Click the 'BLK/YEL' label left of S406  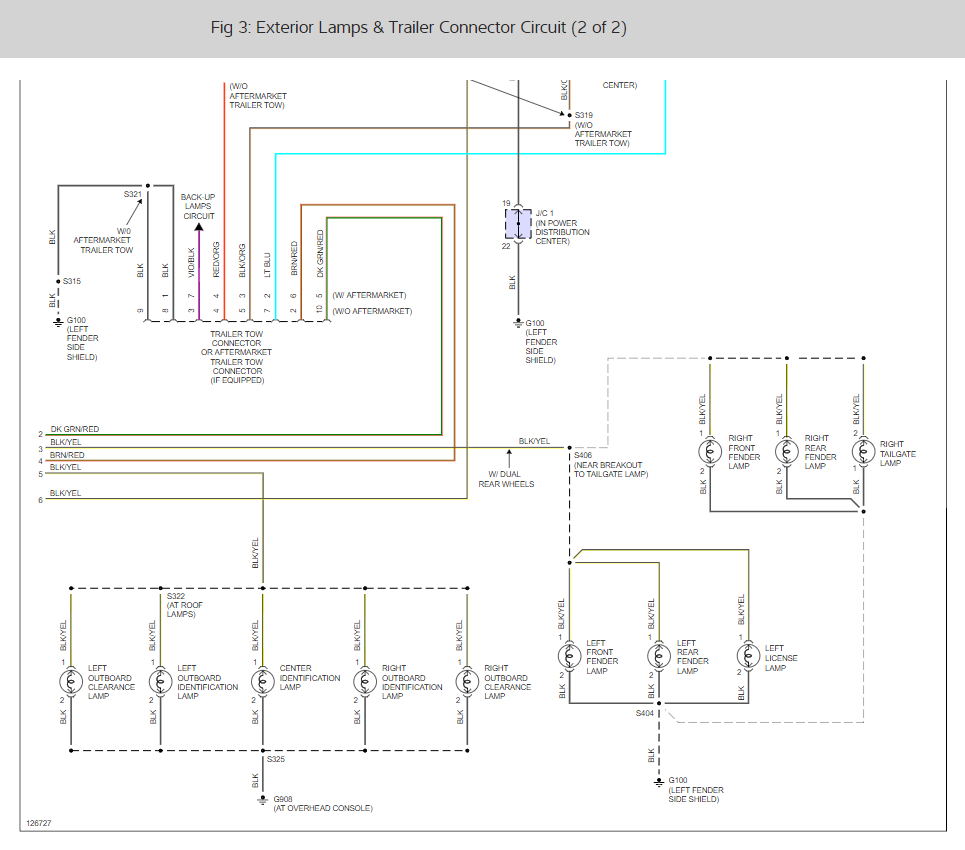(x=534, y=441)
